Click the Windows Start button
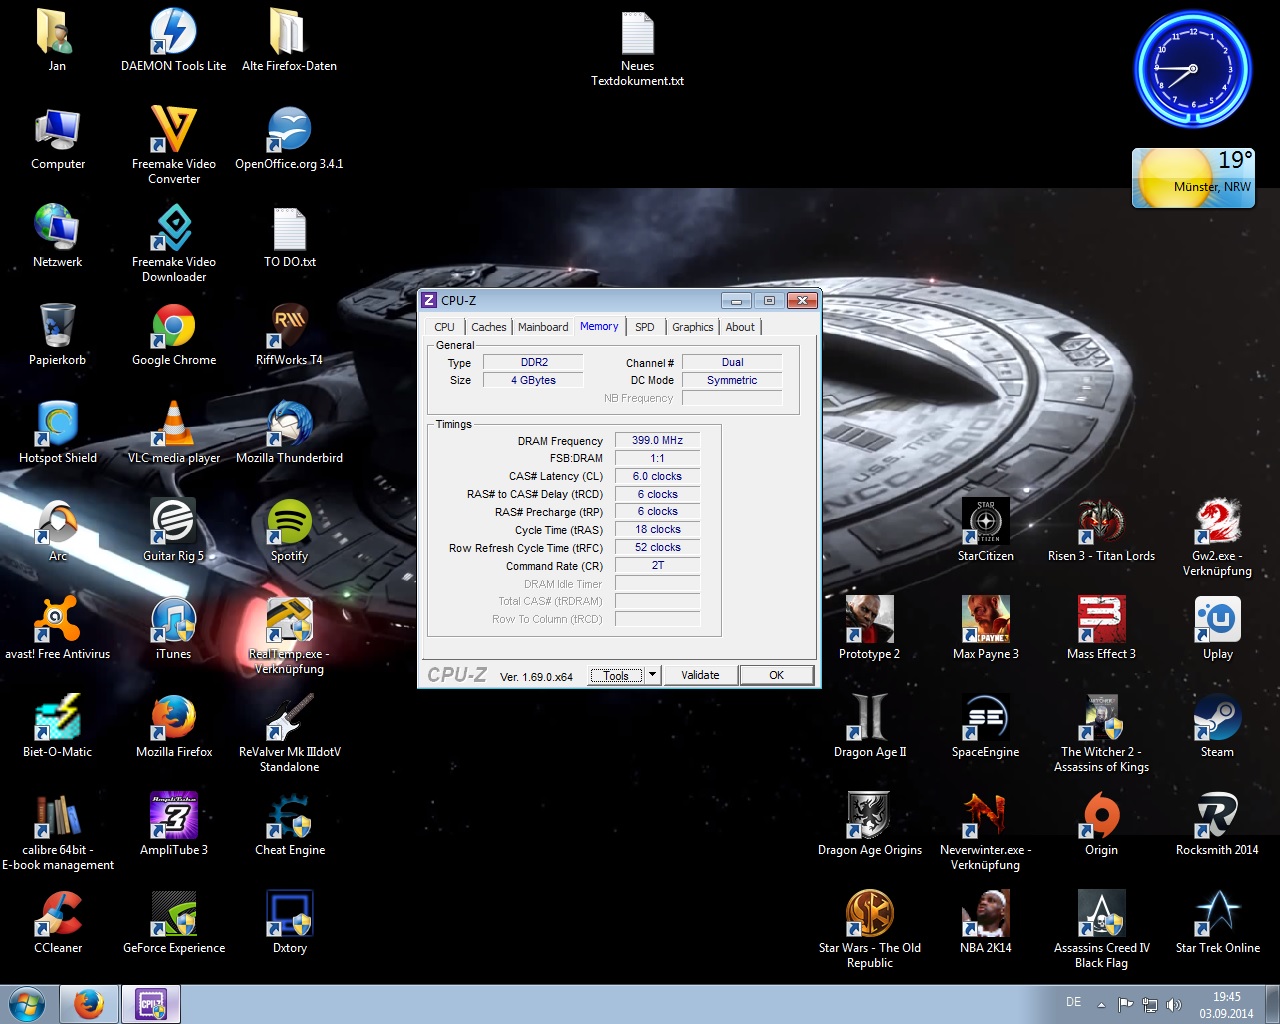Viewport: 1280px width, 1024px height. tap(27, 1004)
